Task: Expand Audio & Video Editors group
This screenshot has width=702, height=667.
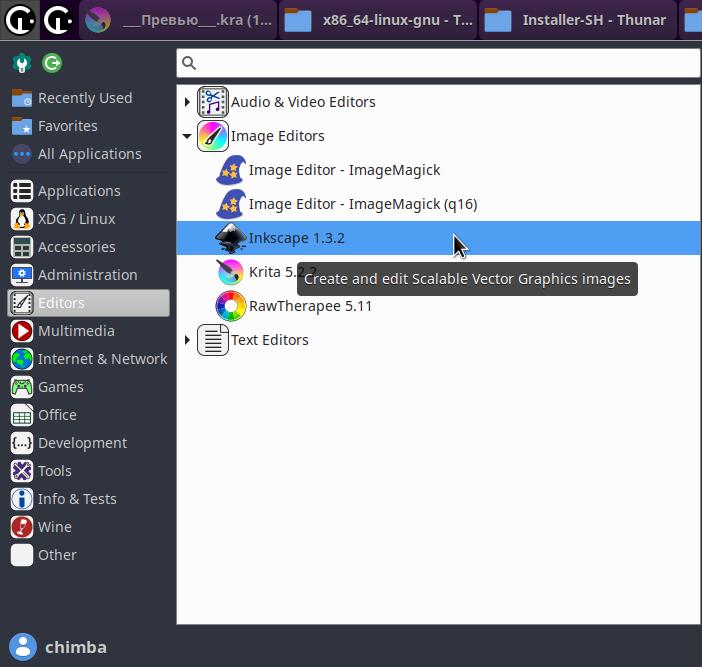Action: (187, 102)
